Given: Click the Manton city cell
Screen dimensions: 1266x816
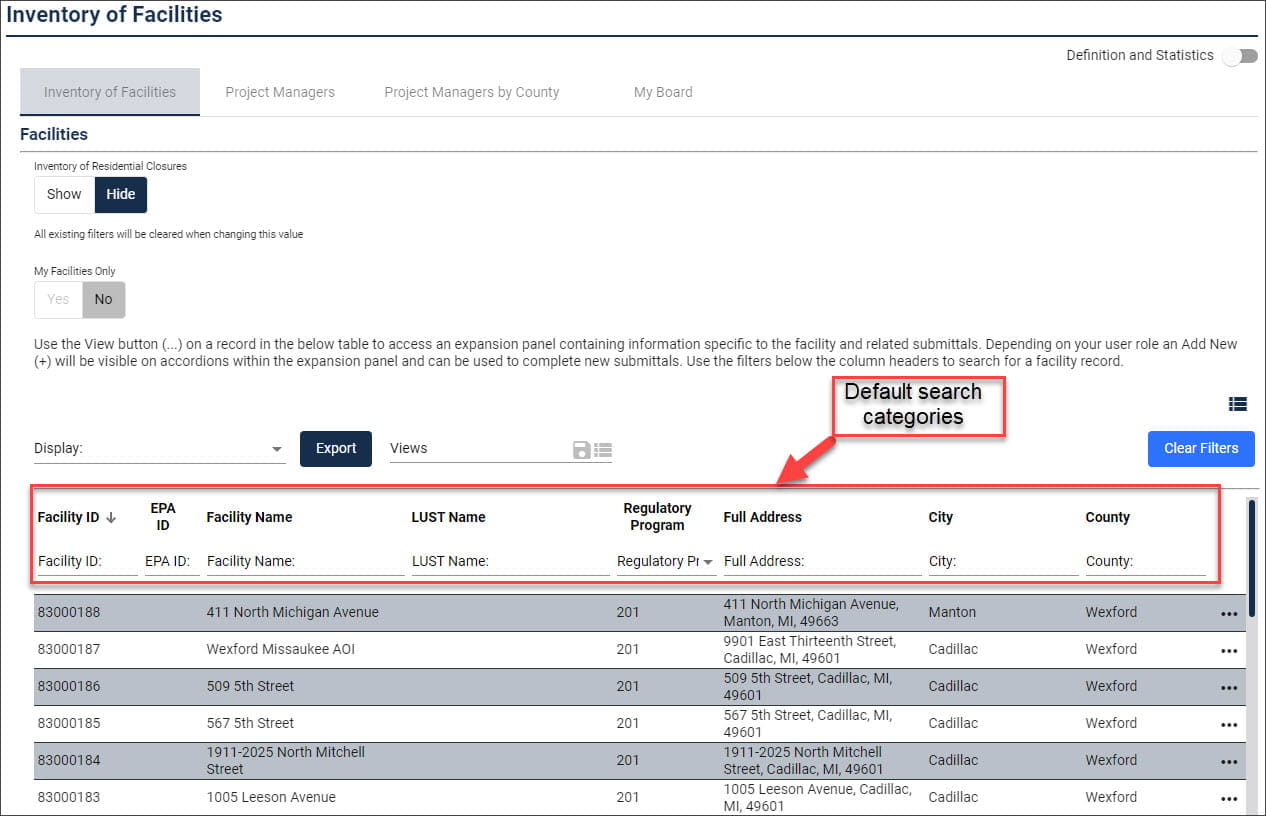Looking at the screenshot, I should coord(952,612).
